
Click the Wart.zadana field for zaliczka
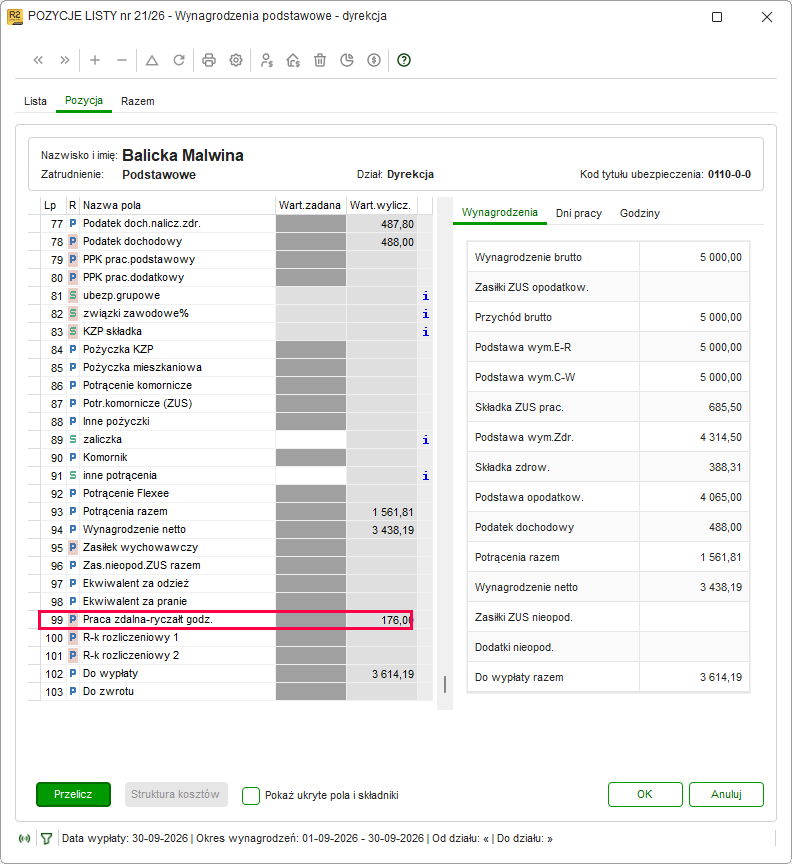pos(311,440)
